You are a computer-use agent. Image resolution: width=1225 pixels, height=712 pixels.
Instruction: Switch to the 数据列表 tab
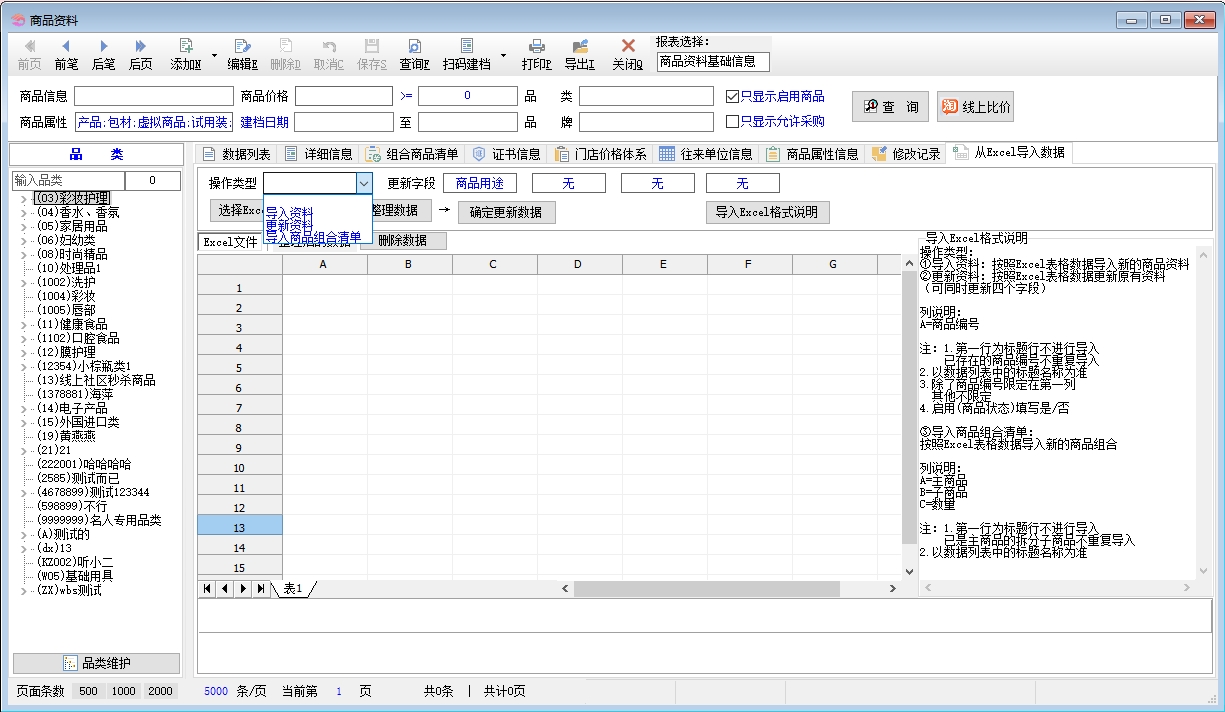point(236,154)
